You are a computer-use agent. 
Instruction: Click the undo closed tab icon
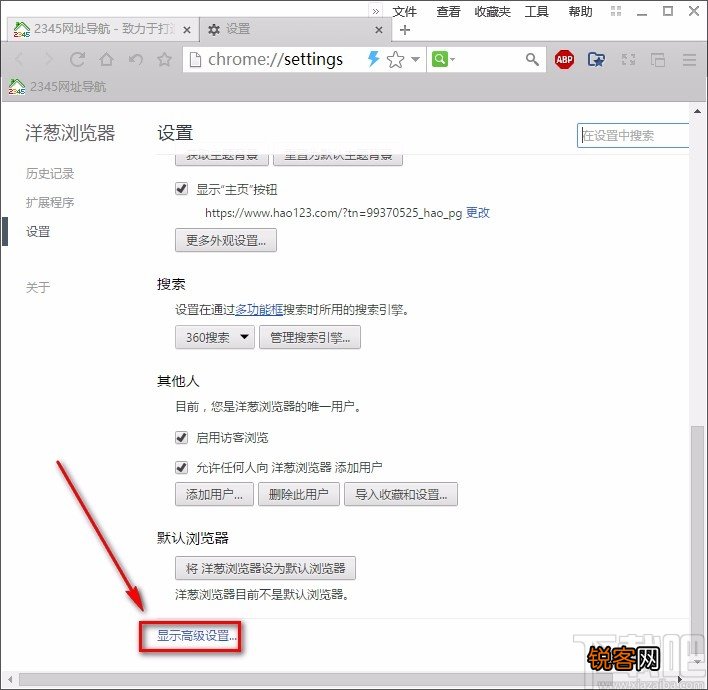click(135, 59)
